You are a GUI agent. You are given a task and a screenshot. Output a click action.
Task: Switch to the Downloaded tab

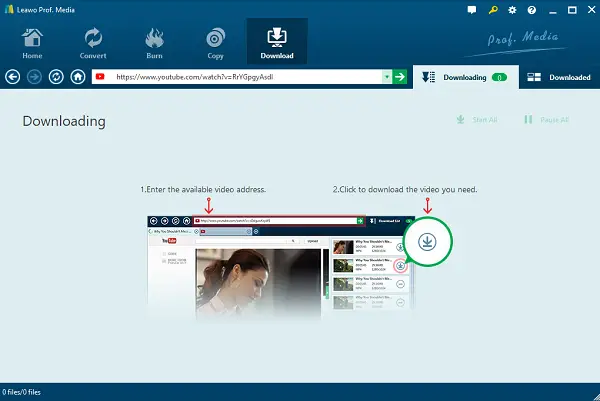pos(559,77)
